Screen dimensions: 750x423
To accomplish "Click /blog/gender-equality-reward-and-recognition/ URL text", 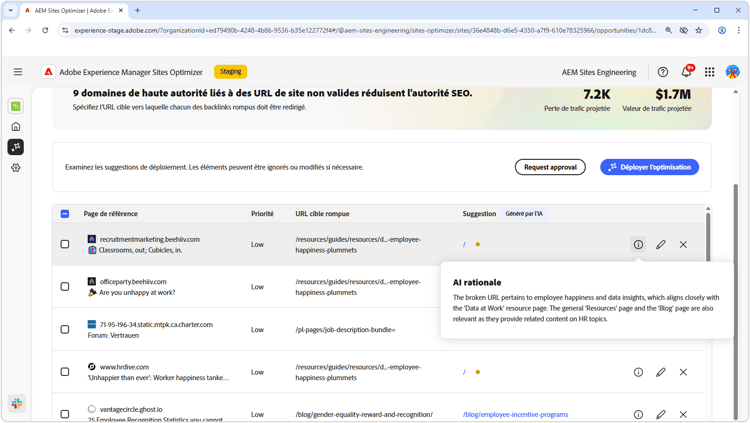I will pyautogui.click(x=364, y=414).
